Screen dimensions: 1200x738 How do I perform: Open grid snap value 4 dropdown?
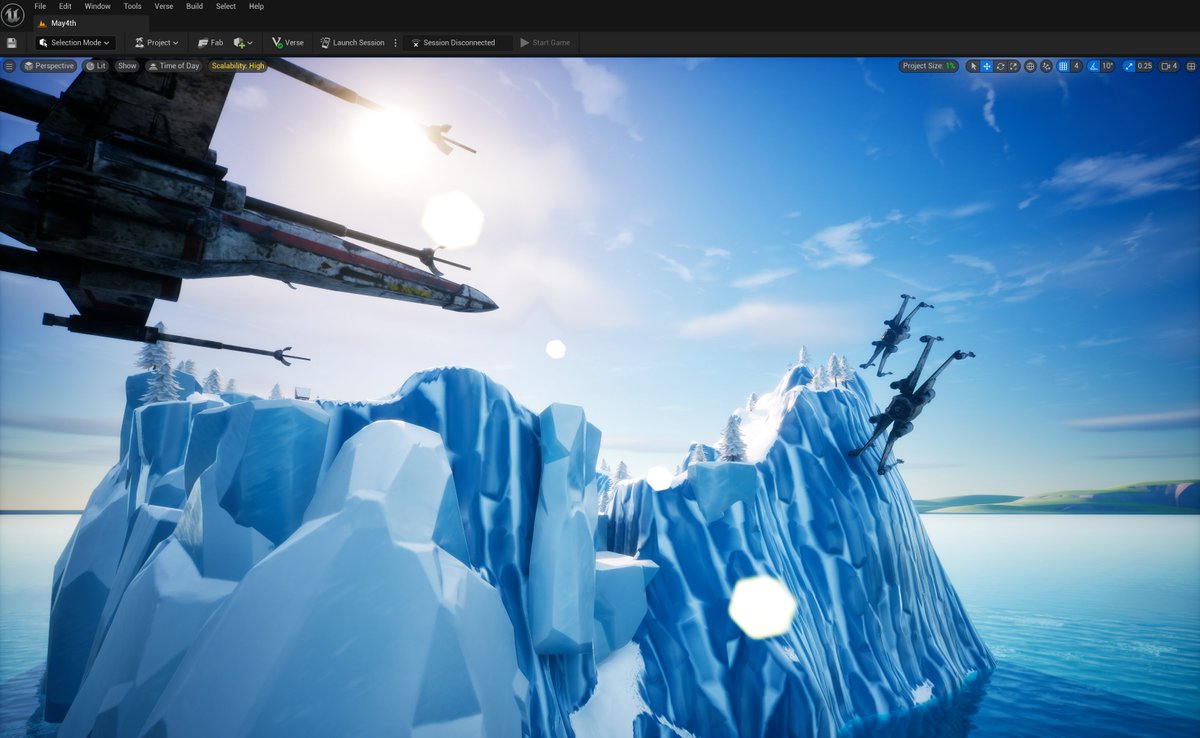[x=1076, y=66]
